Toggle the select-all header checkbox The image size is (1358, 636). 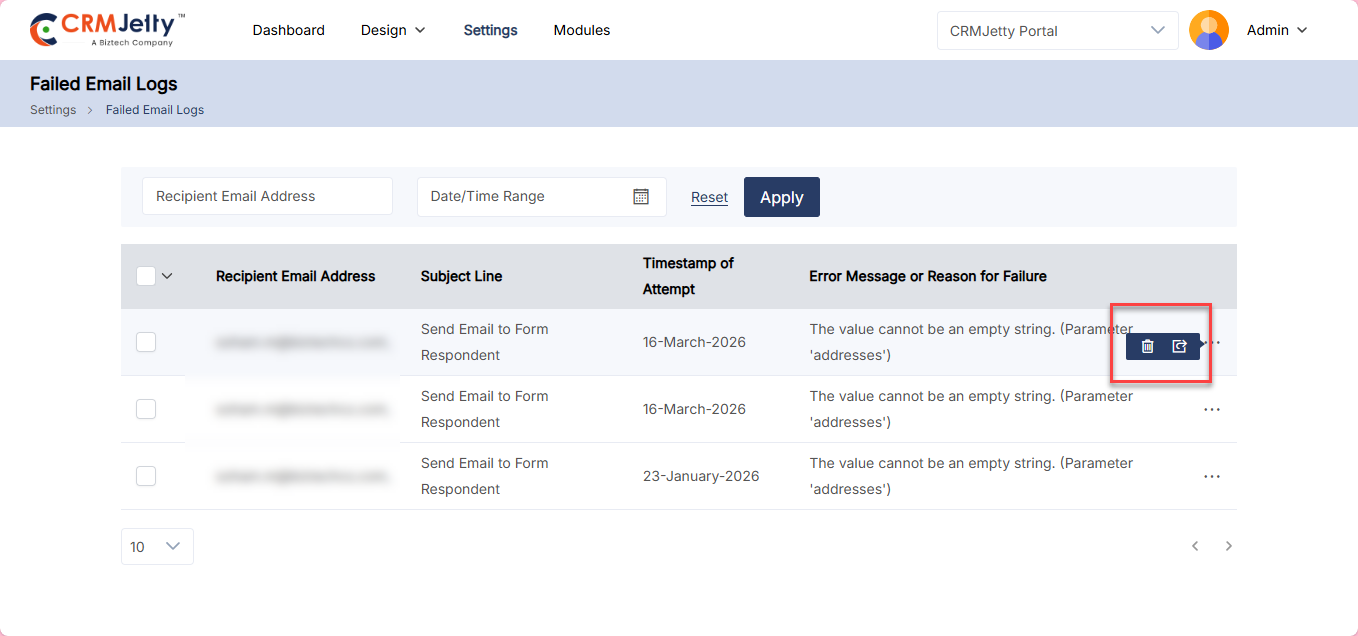click(146, 276)
